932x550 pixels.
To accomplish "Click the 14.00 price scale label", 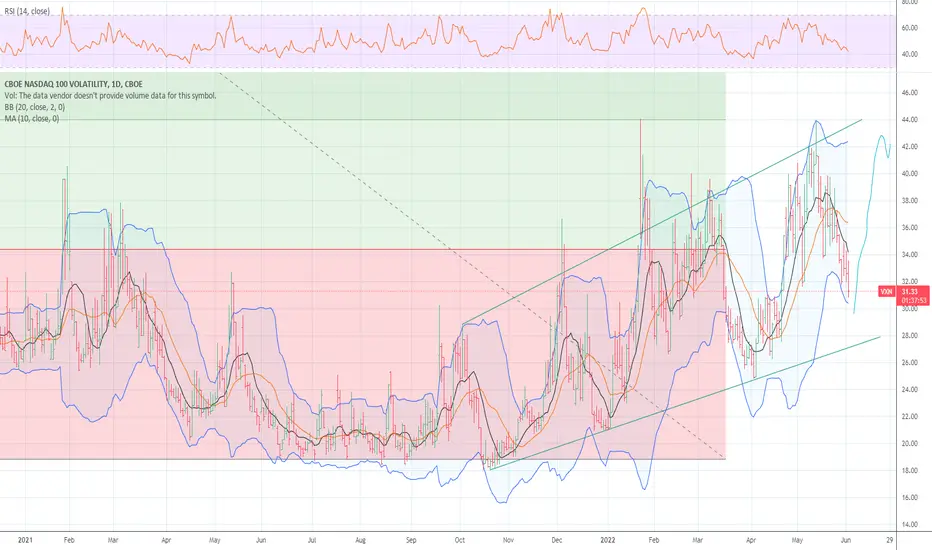I will pyautogui.click(x=909, y=524).
